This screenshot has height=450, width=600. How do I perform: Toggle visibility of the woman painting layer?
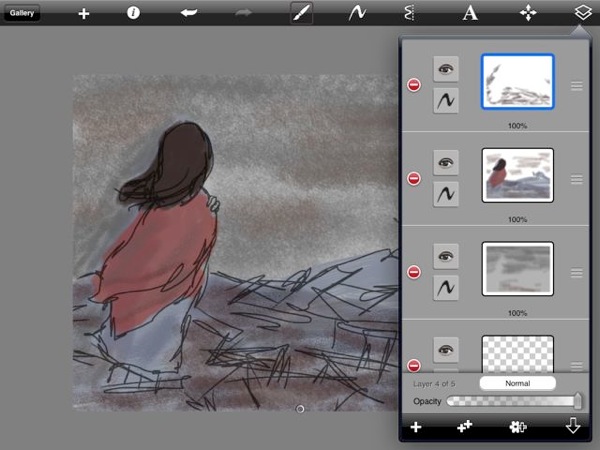click(x=446, y=161)
